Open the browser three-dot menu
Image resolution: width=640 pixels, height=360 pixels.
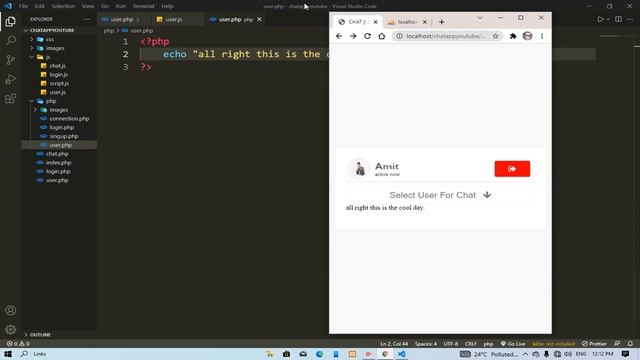coord(542,36)
